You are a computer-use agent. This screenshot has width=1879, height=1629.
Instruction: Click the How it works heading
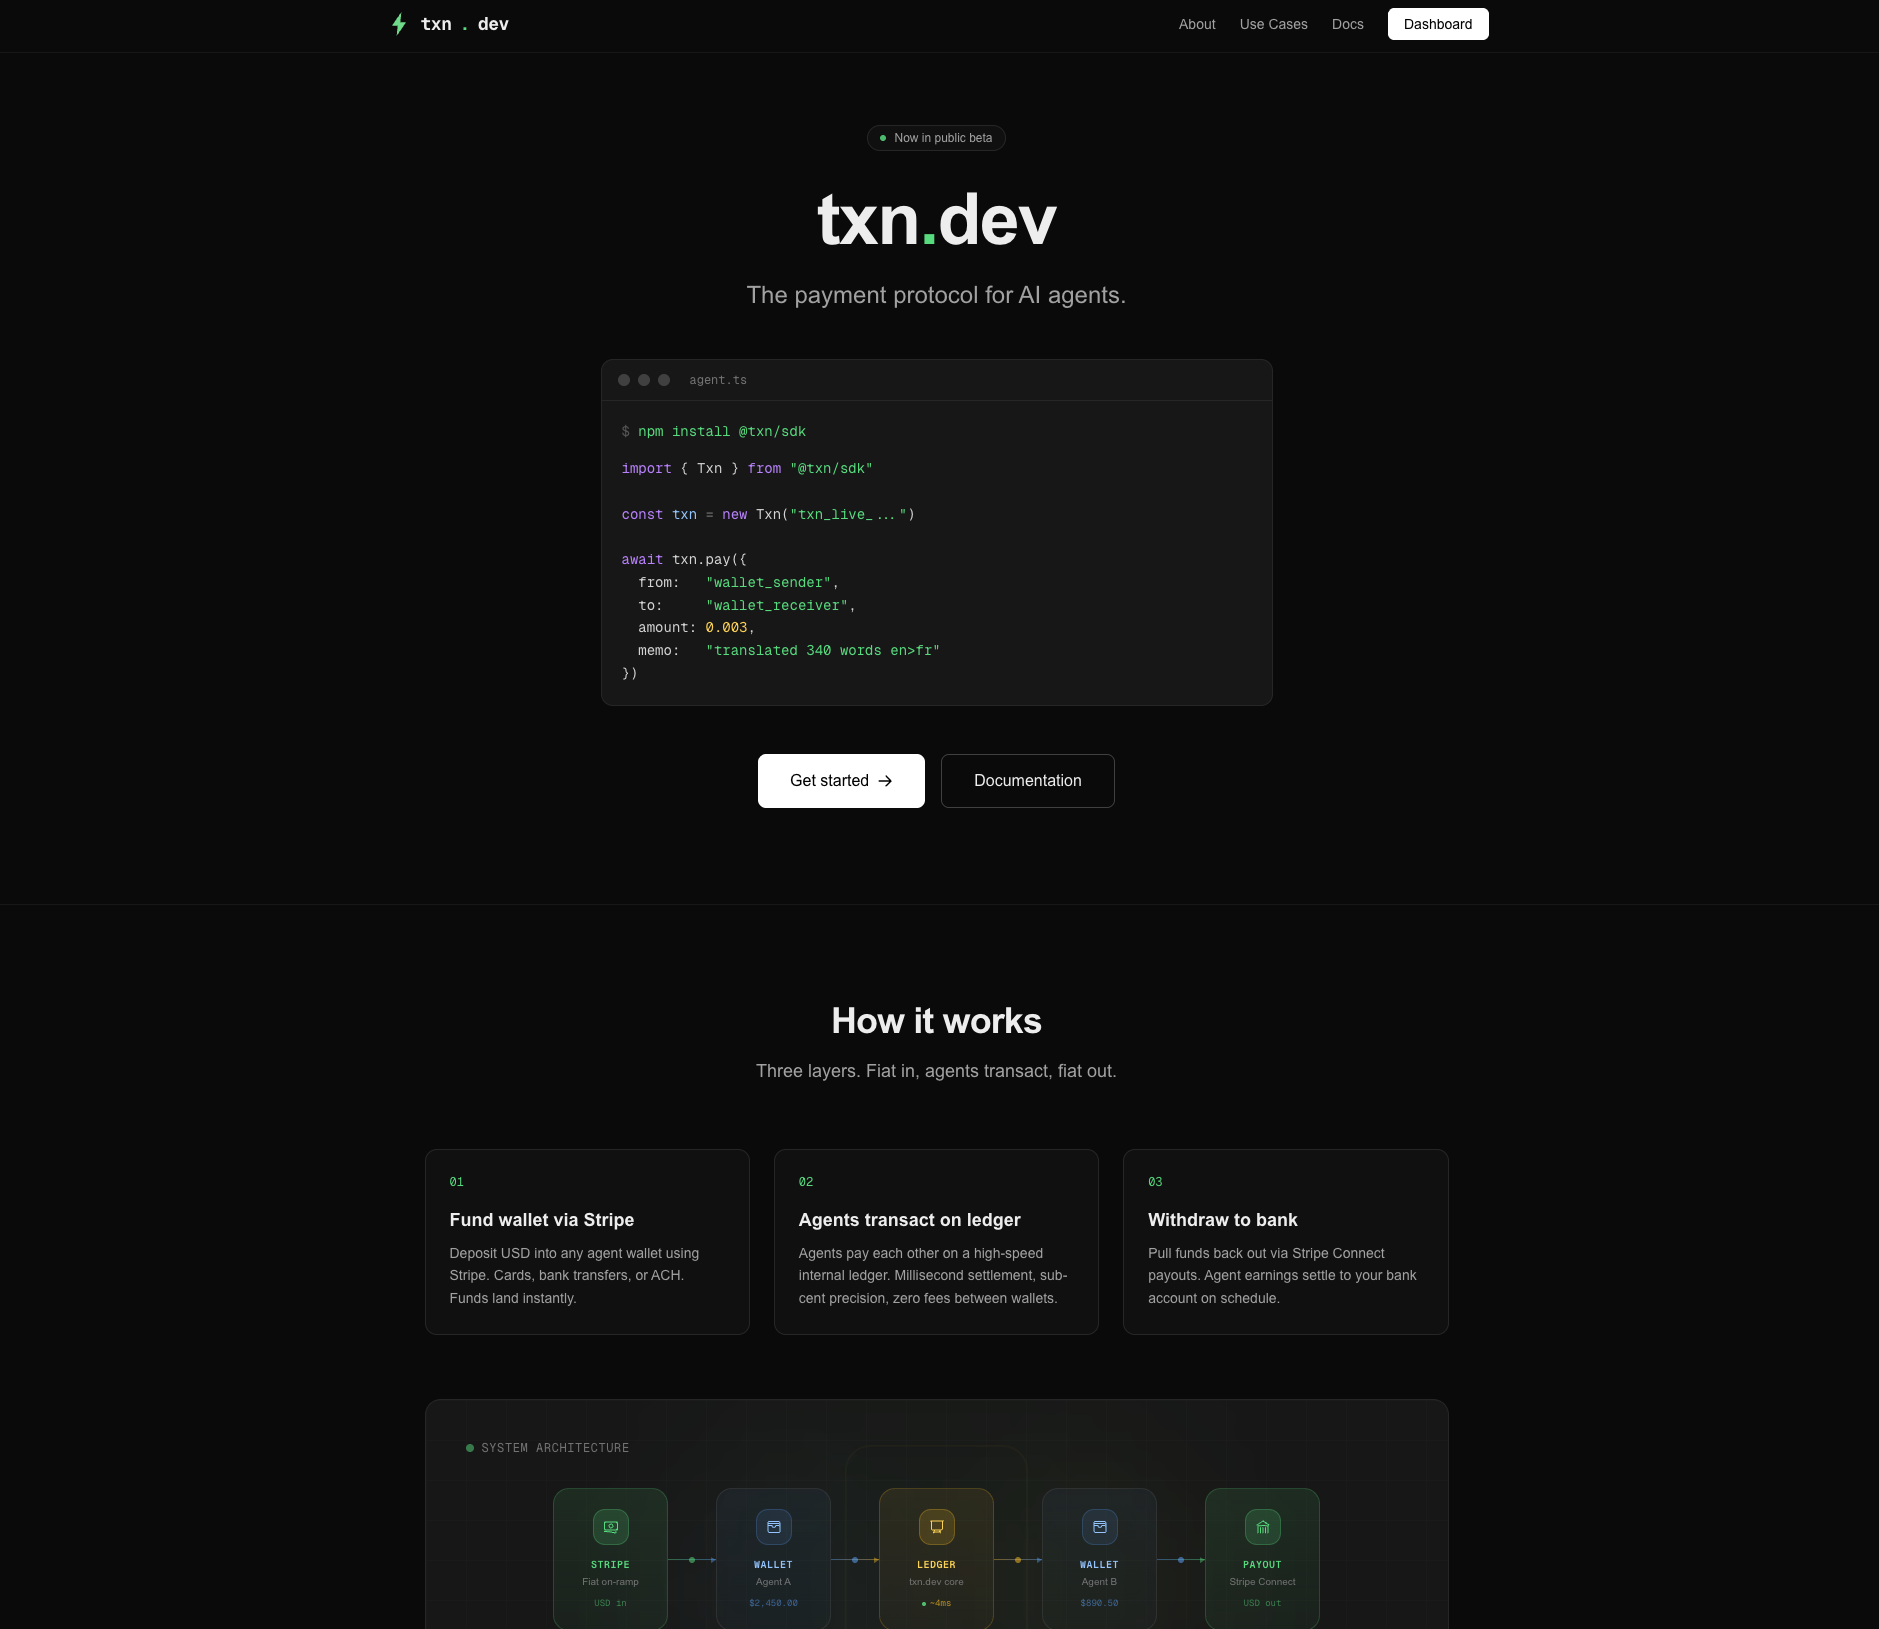[x=936, y=1021]
